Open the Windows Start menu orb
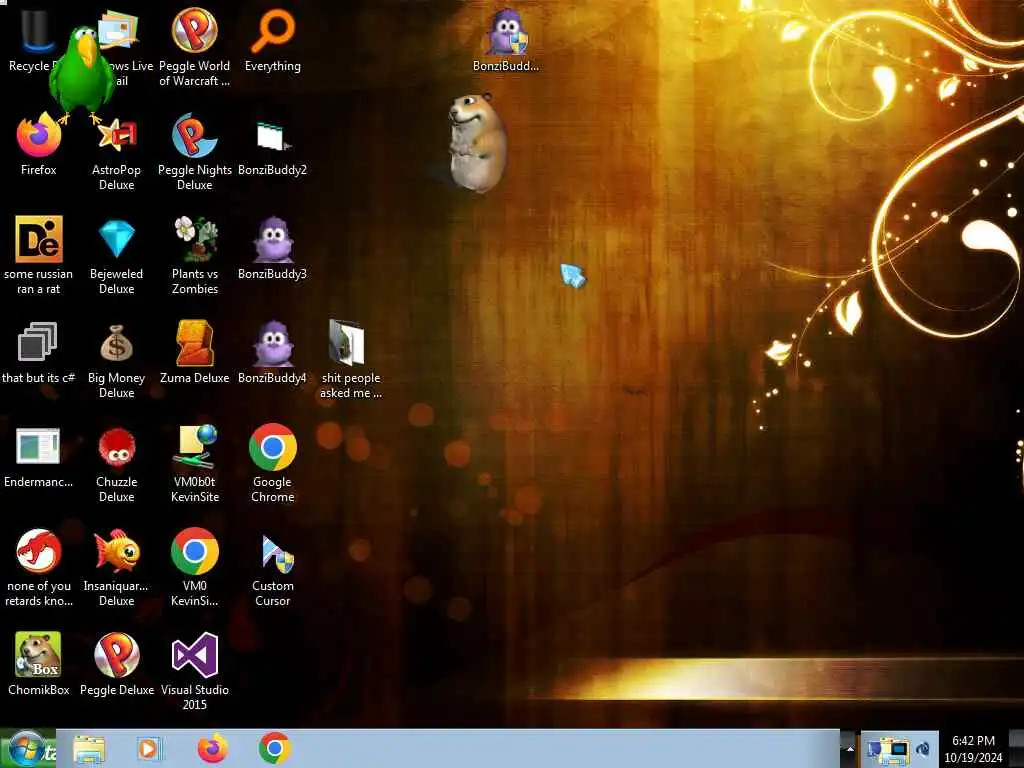This screenshot has width=1024, height=768. [x=26, y=748]
